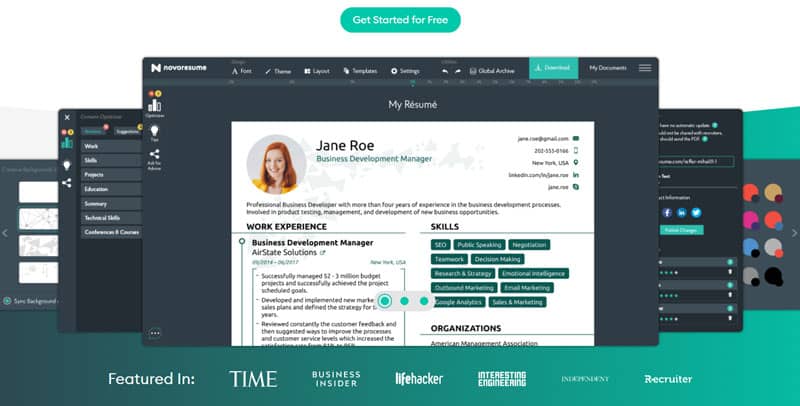Viewport: 800px width, 406px height.
Task: Select the Education section item
Action: [111, 189]
